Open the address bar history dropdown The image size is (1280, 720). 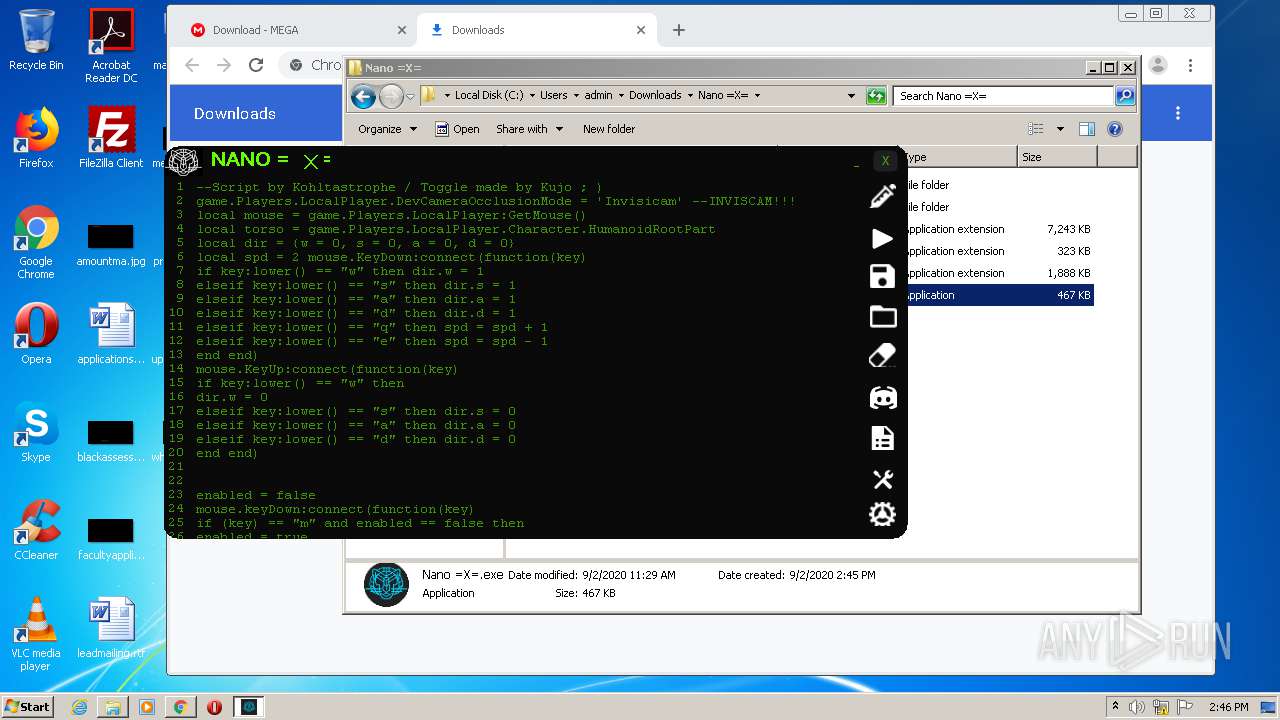click(x=851, y=96)
